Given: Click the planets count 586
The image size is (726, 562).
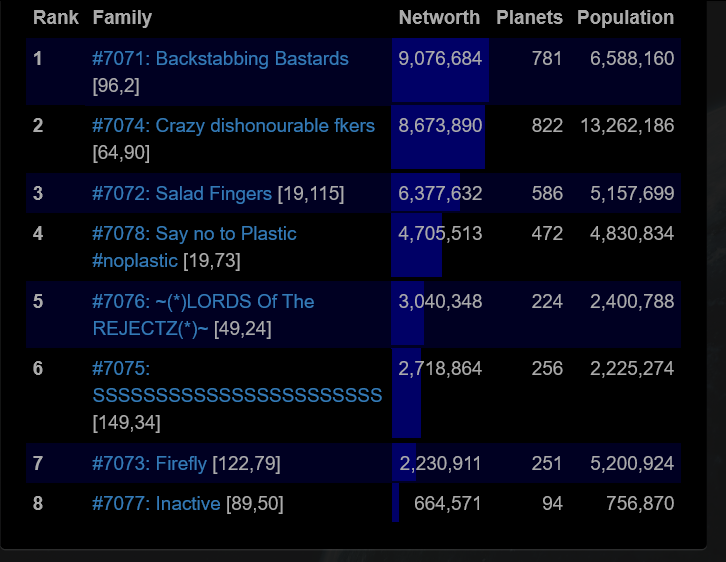Looking at the screenshot, I should (x=547, y=194).
